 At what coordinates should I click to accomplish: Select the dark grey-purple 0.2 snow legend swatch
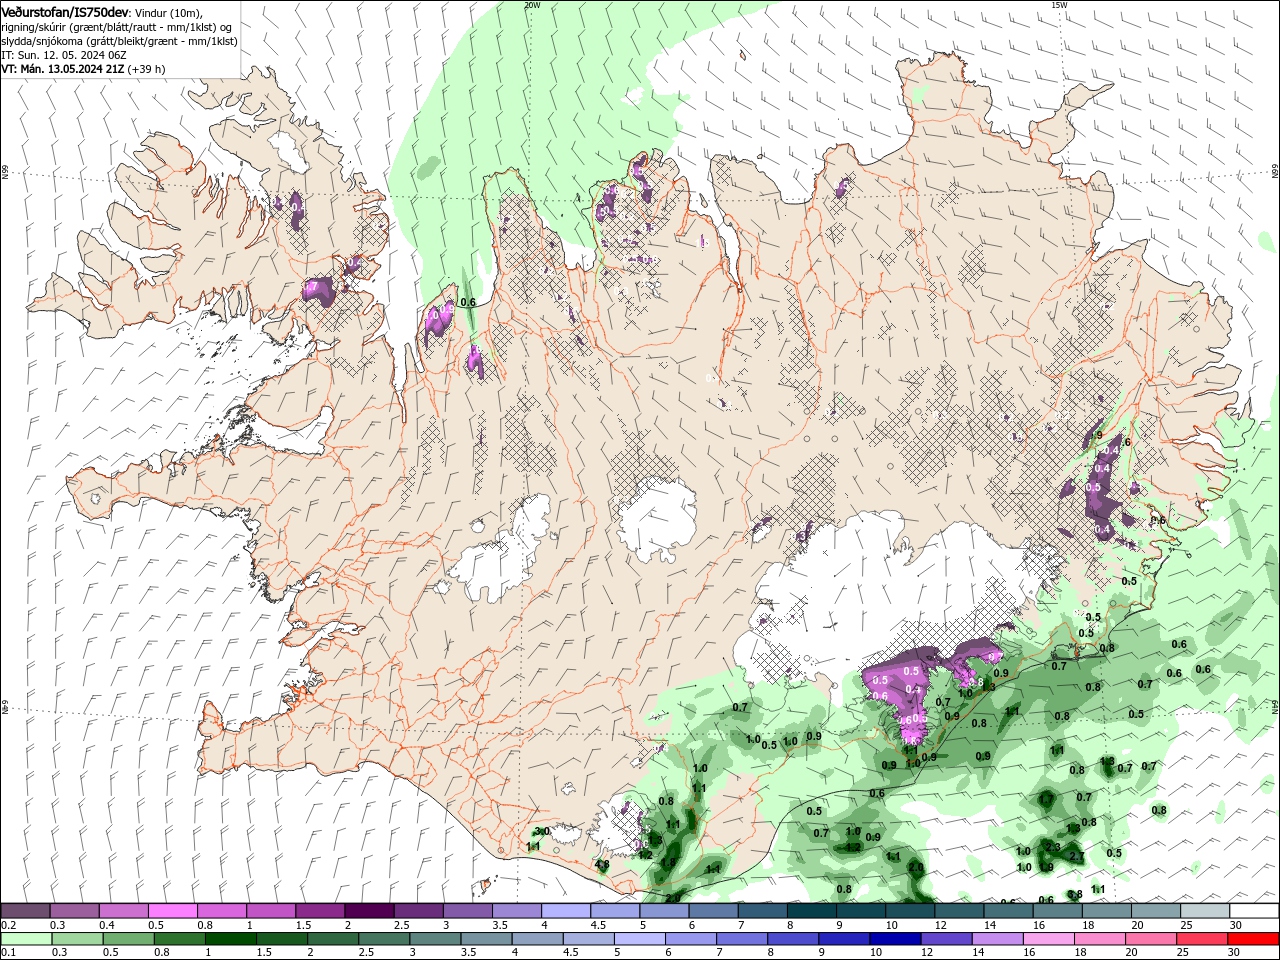25,911
